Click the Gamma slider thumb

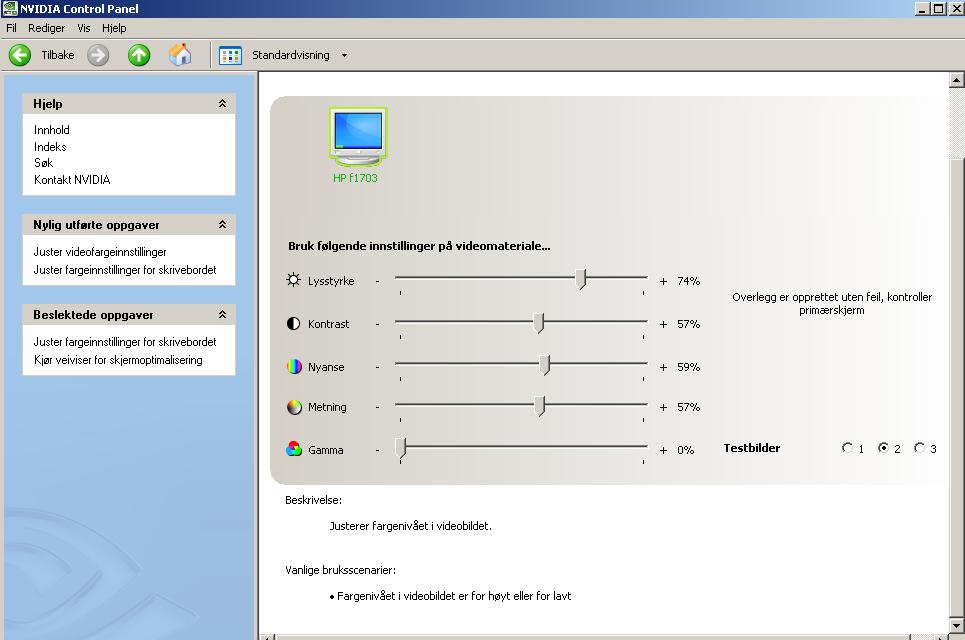[x=401, y=448]
